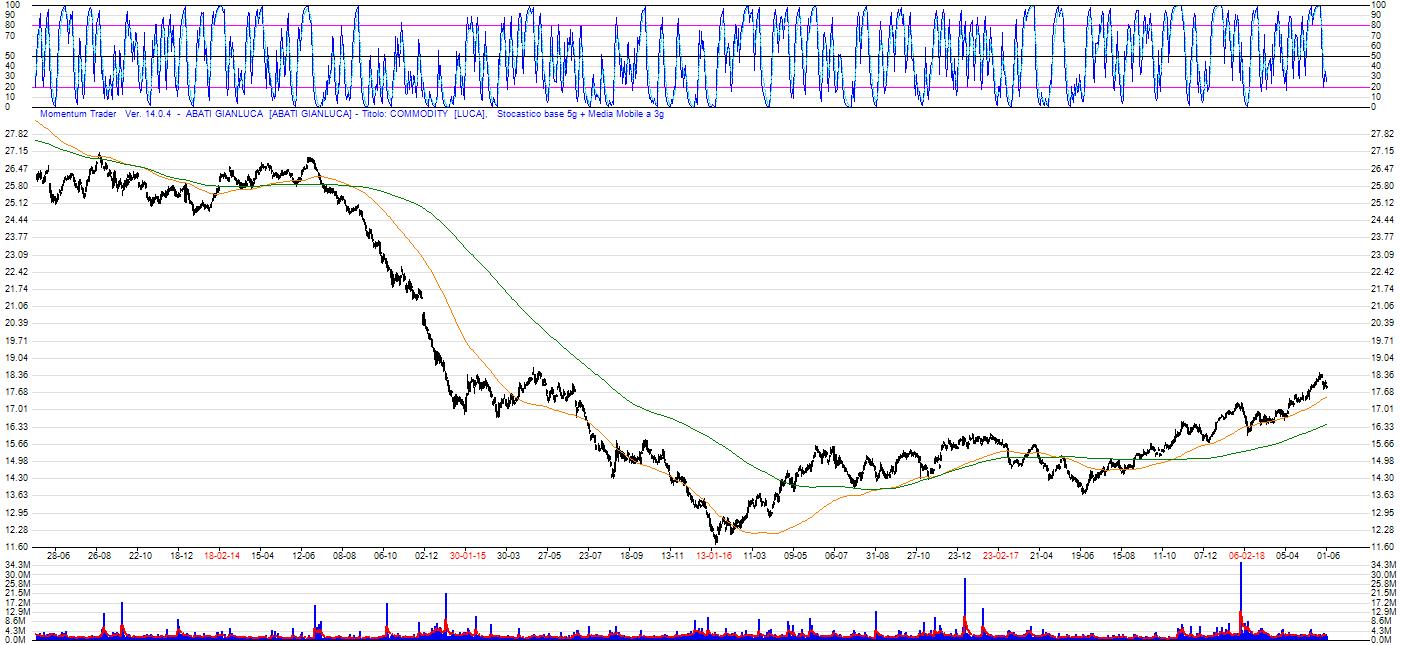
Task: Click the 23-12 date label
Action: coord(960,554)
